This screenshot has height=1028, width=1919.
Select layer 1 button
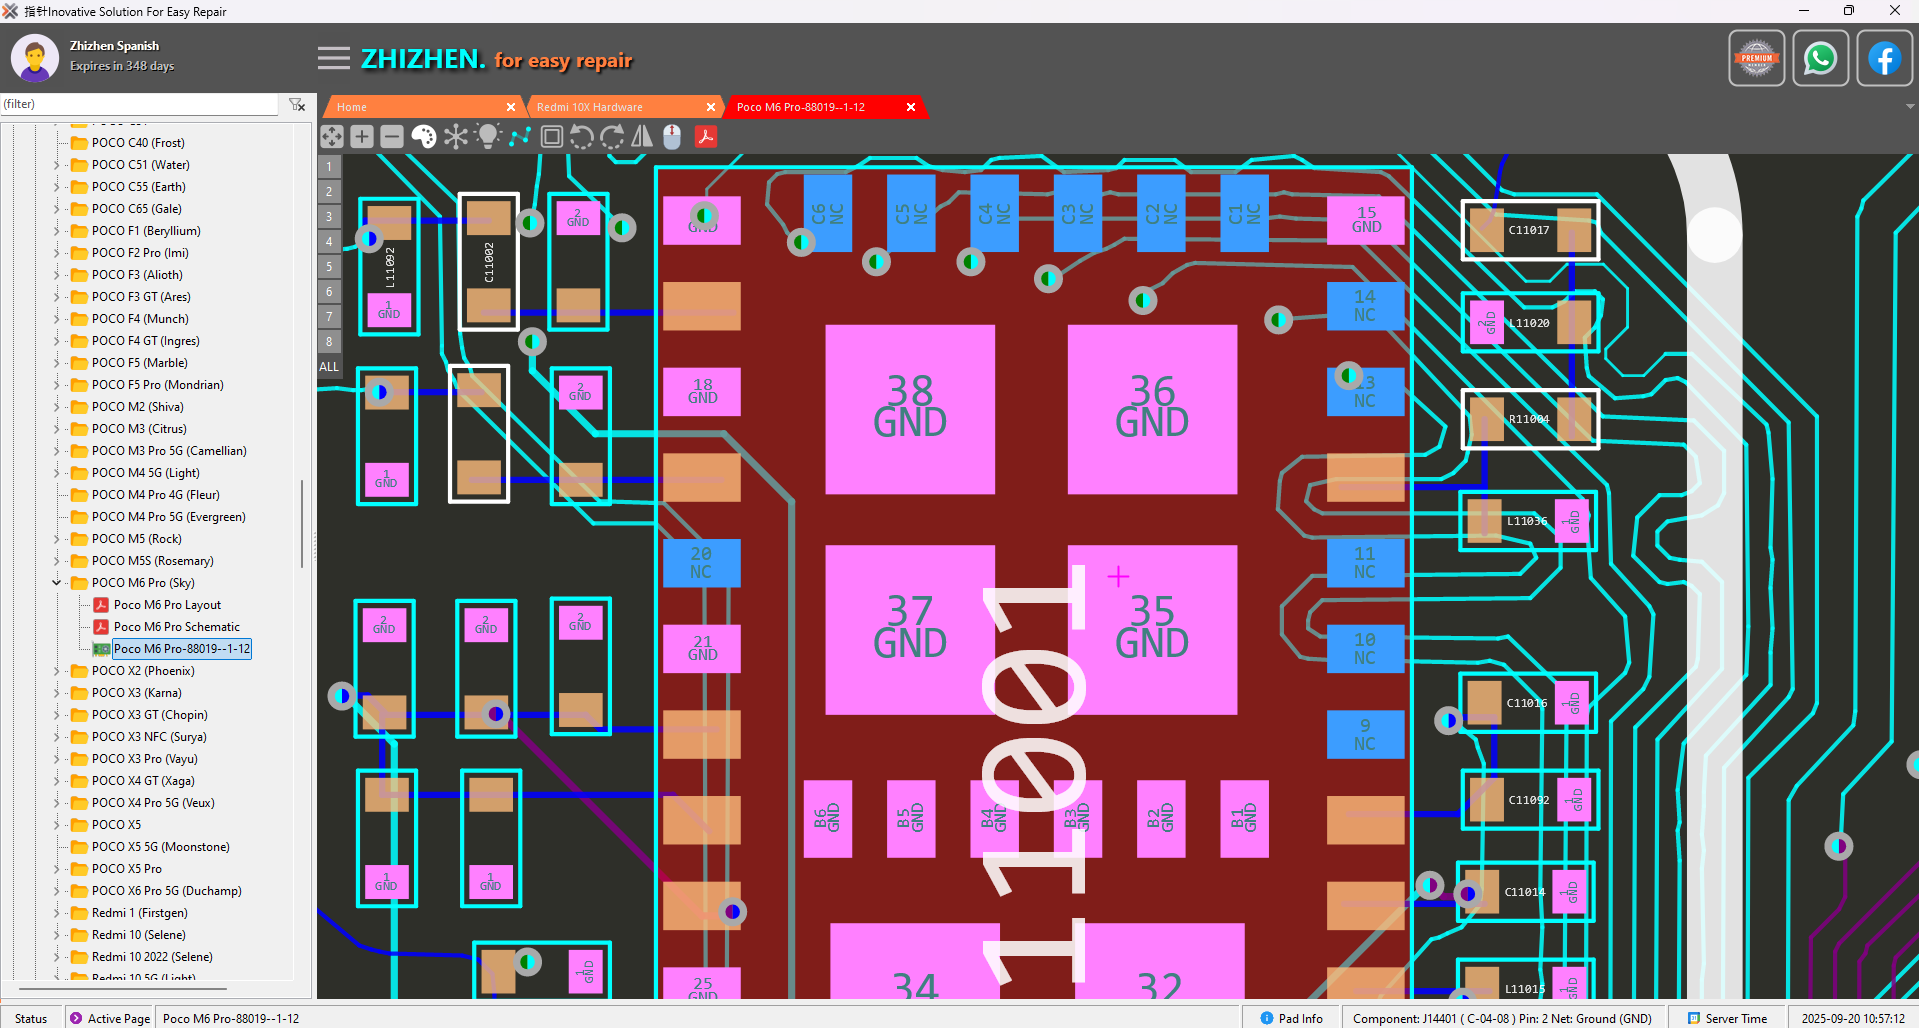coord(329,166)
